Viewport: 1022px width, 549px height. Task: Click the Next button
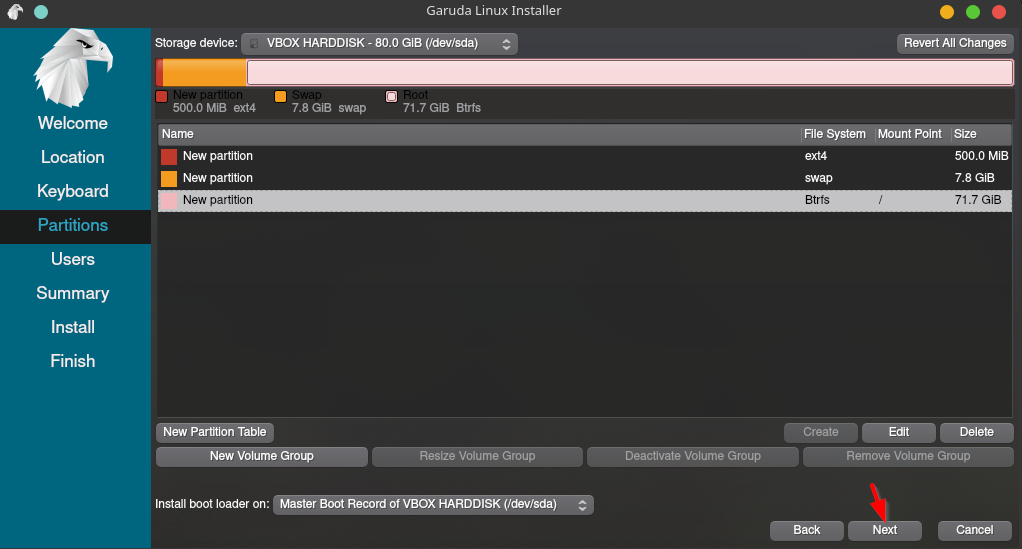click(884, 531)
